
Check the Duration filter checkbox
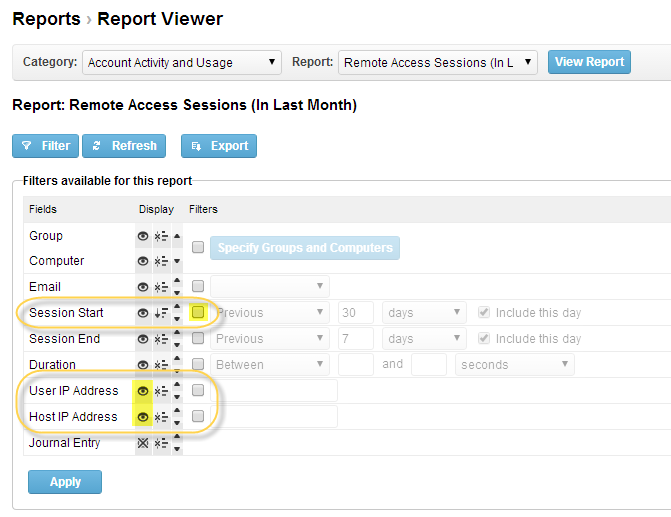tap(198, 364)
